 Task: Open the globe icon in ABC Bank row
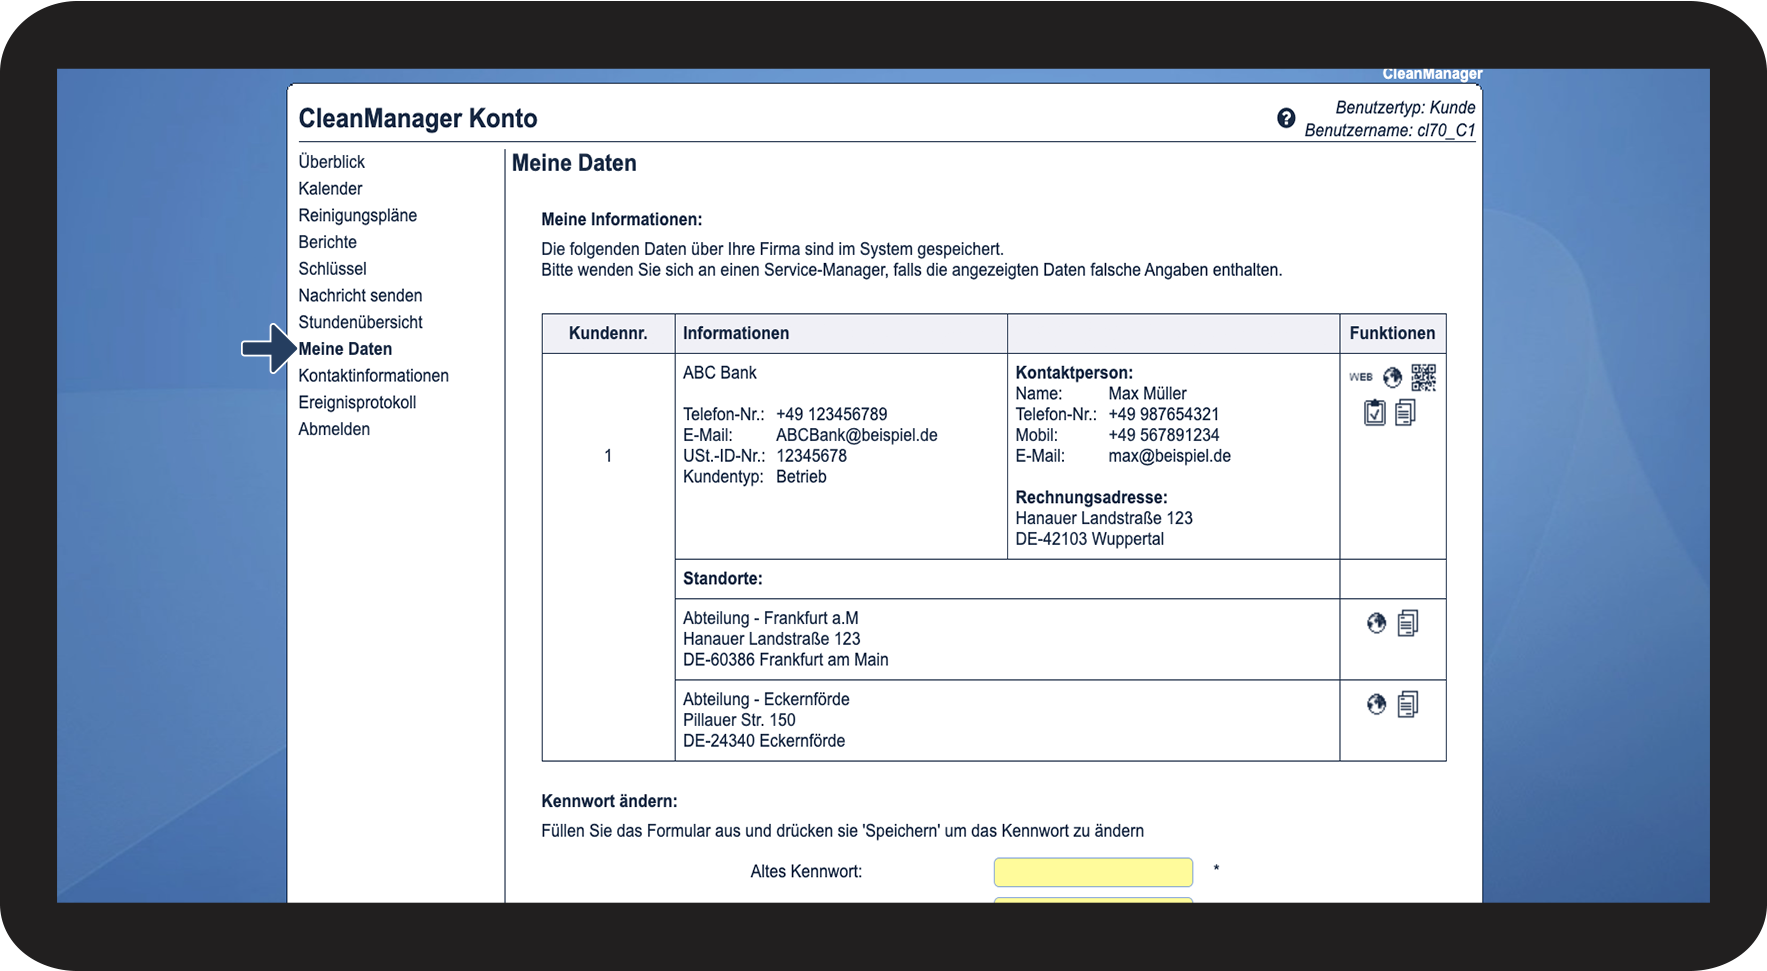1392,377
